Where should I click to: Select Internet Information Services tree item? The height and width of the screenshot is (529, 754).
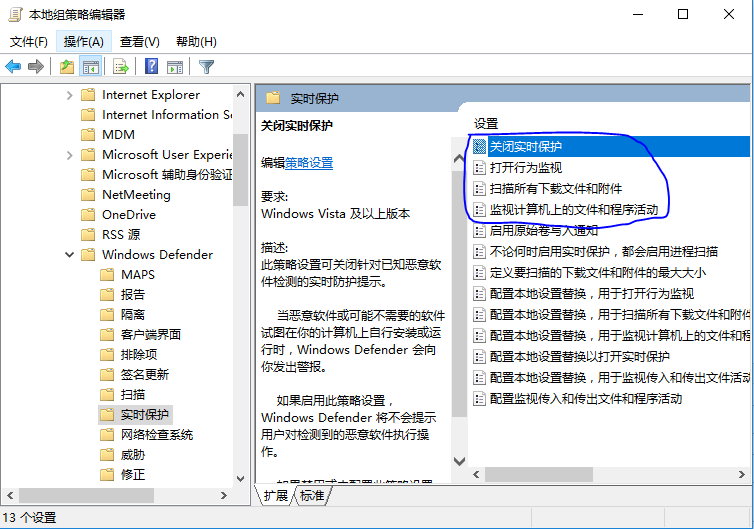point(167,115)
